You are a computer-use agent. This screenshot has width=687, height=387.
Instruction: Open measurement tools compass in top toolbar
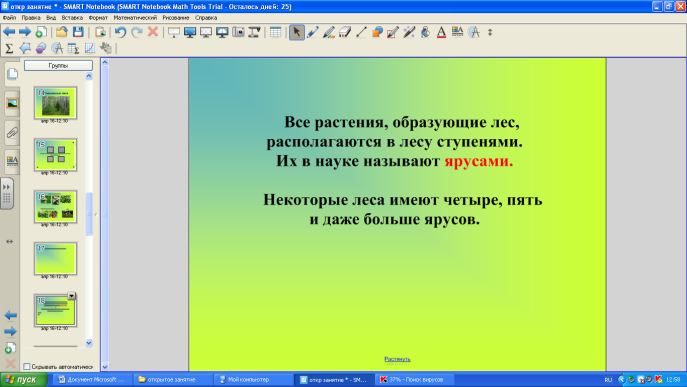[474, 32]
